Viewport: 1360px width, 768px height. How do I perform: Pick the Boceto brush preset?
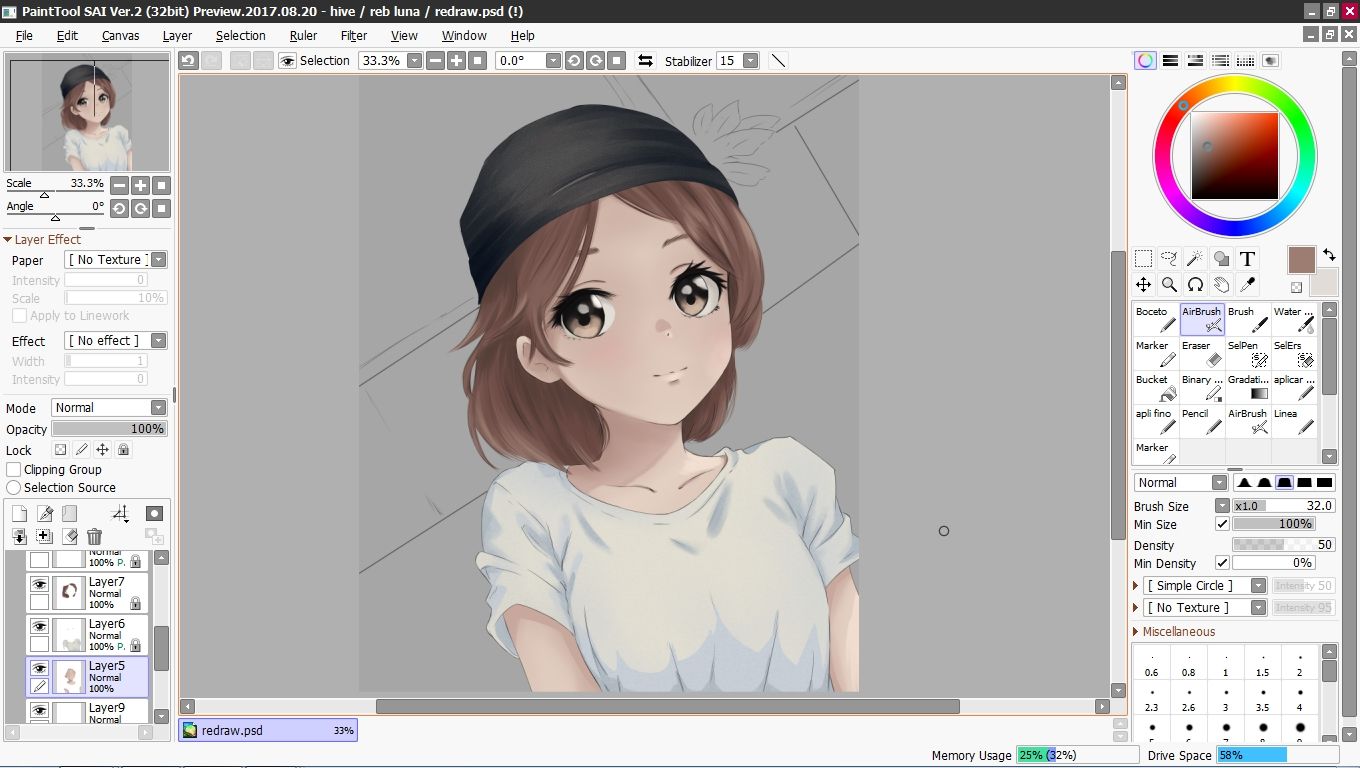(x=1155, y=320)
